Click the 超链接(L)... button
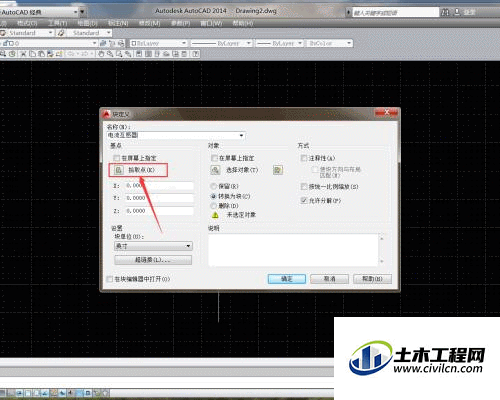This screenshot has height=400, width=500. point(153,260)
